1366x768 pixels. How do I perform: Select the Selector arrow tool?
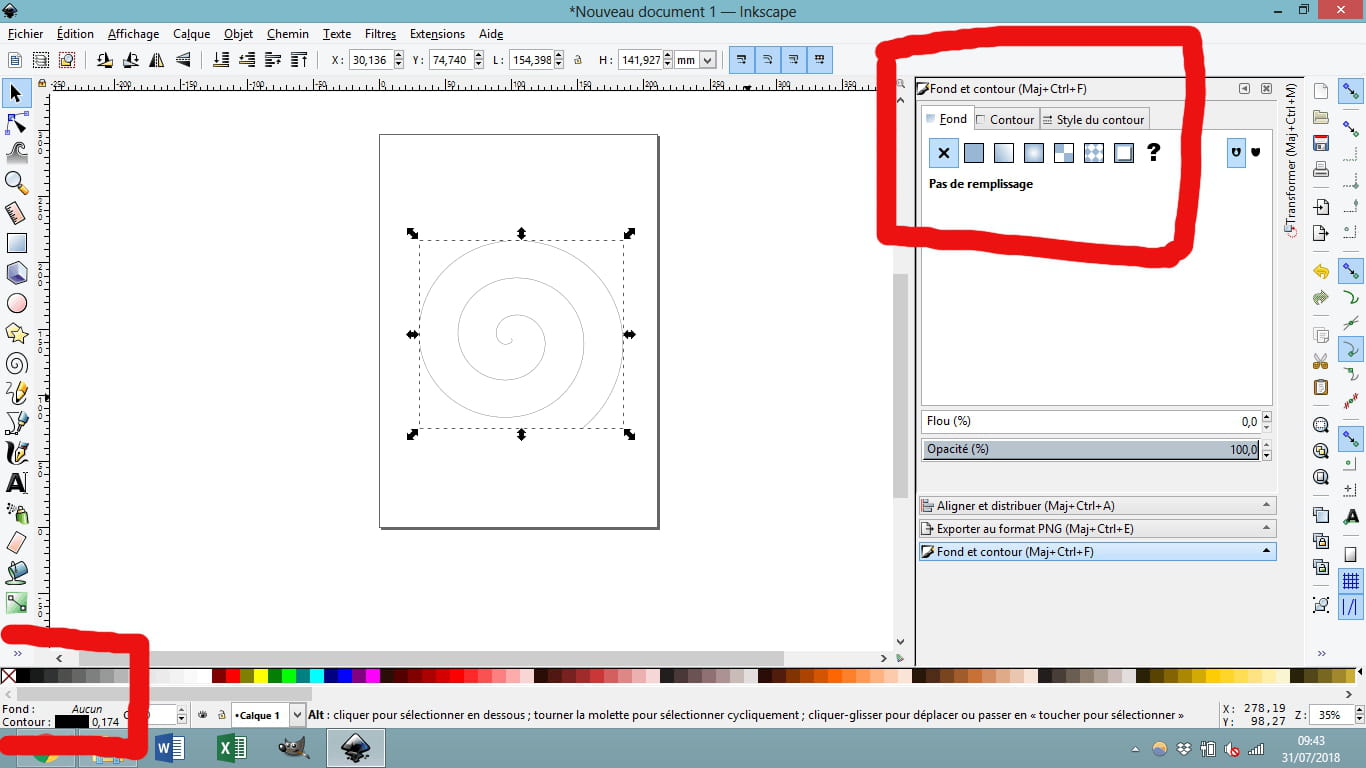click(x=16, y=94)
